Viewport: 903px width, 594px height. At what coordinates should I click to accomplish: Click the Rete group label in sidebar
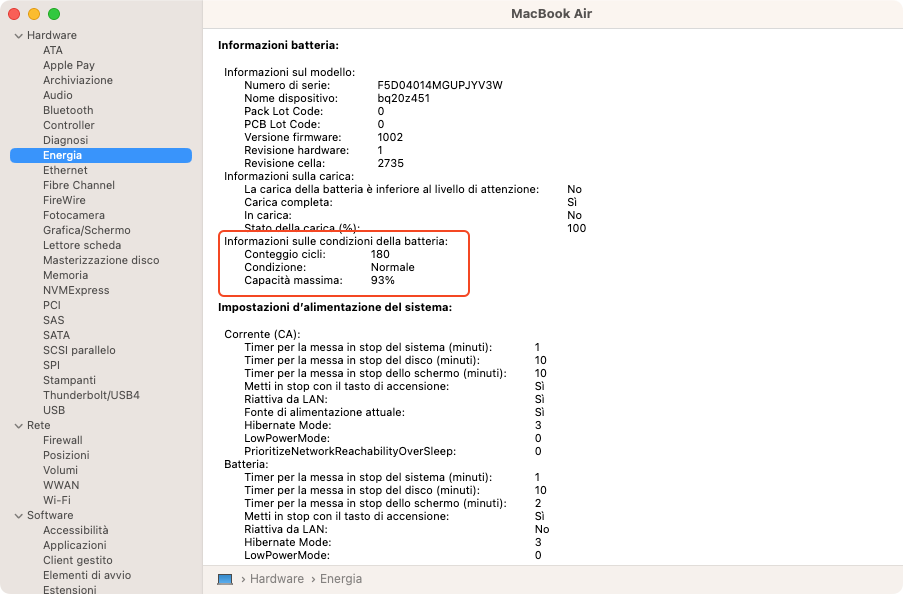[x=39, y=425]
